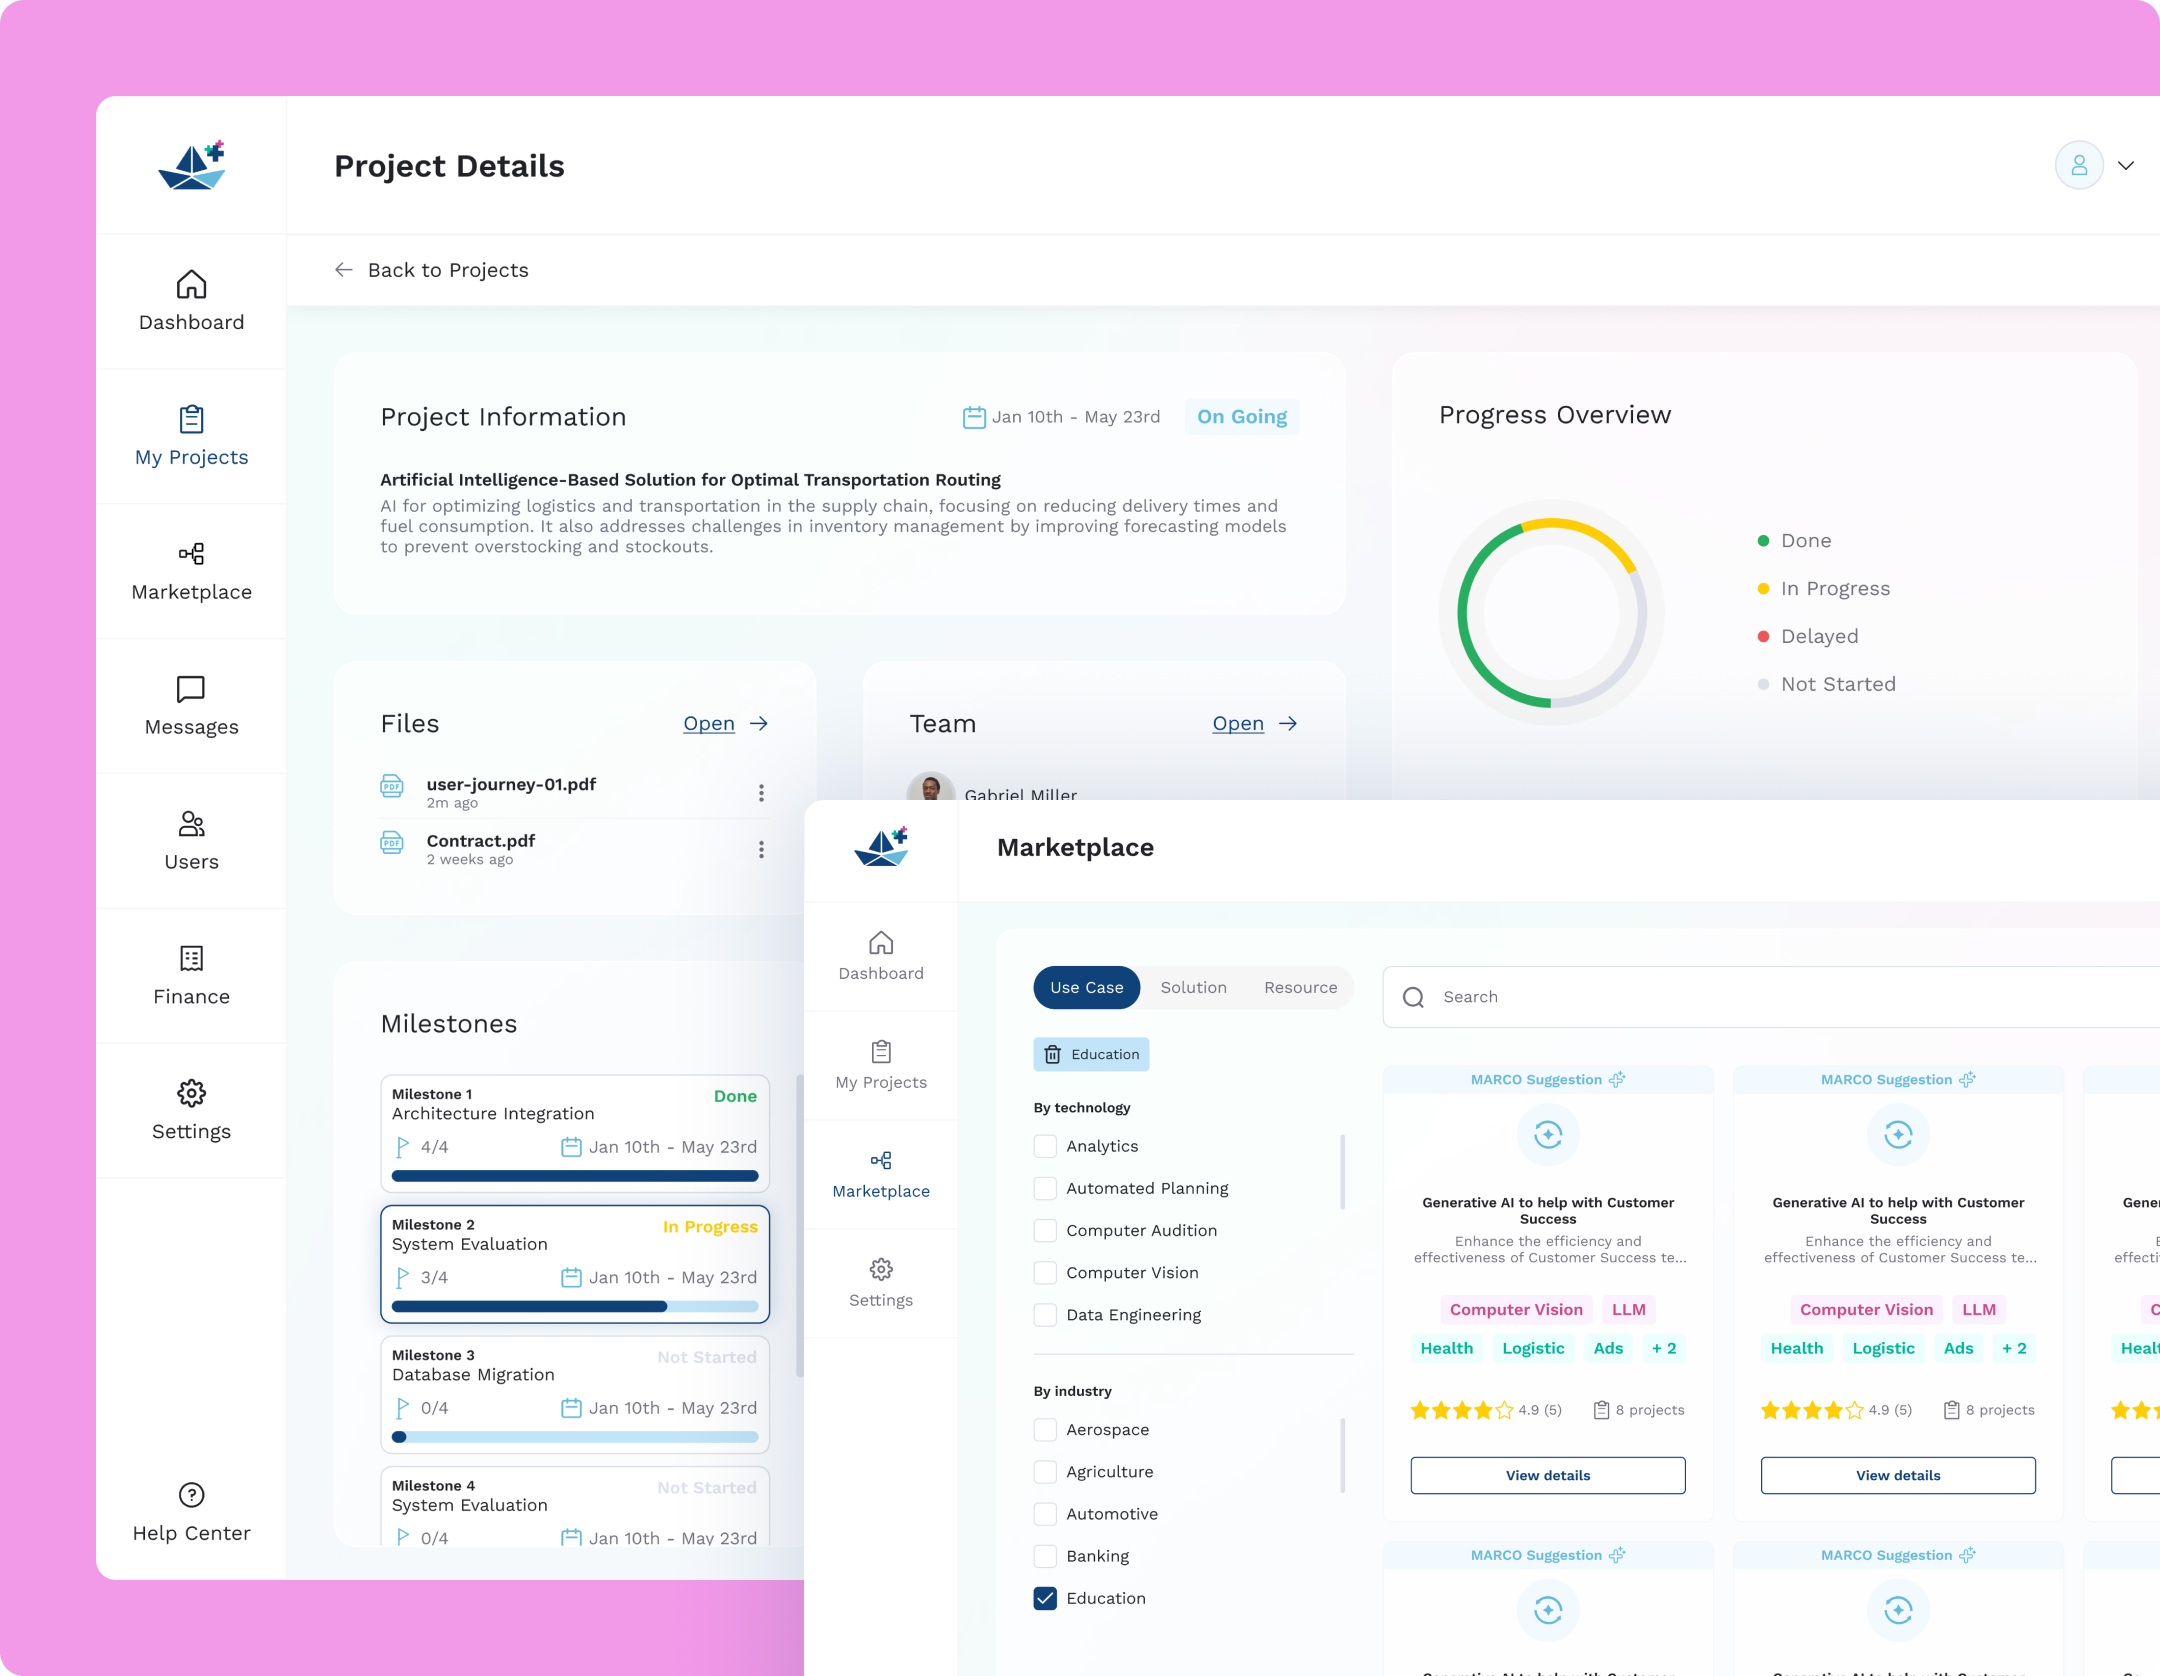Open Users in the left sidebar
Image resolution: width=2160 pixels, height=1676 pixels.
coord(191,841)
